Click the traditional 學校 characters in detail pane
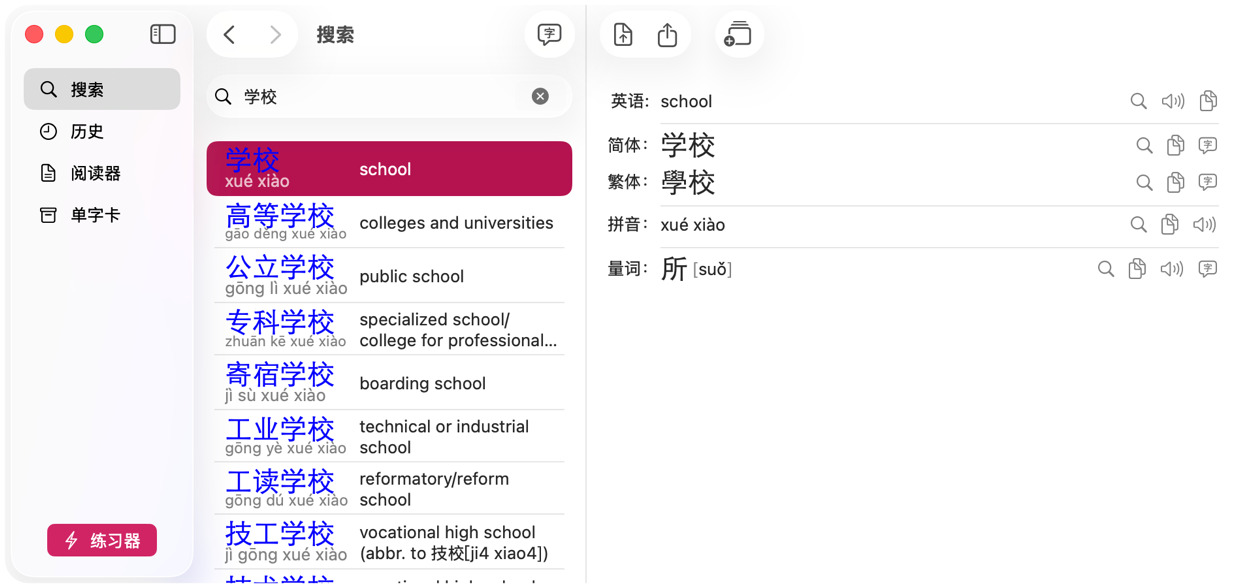The width and height of the screenshot is (1240, 588). pyautogui.click(x=688, y=183)
